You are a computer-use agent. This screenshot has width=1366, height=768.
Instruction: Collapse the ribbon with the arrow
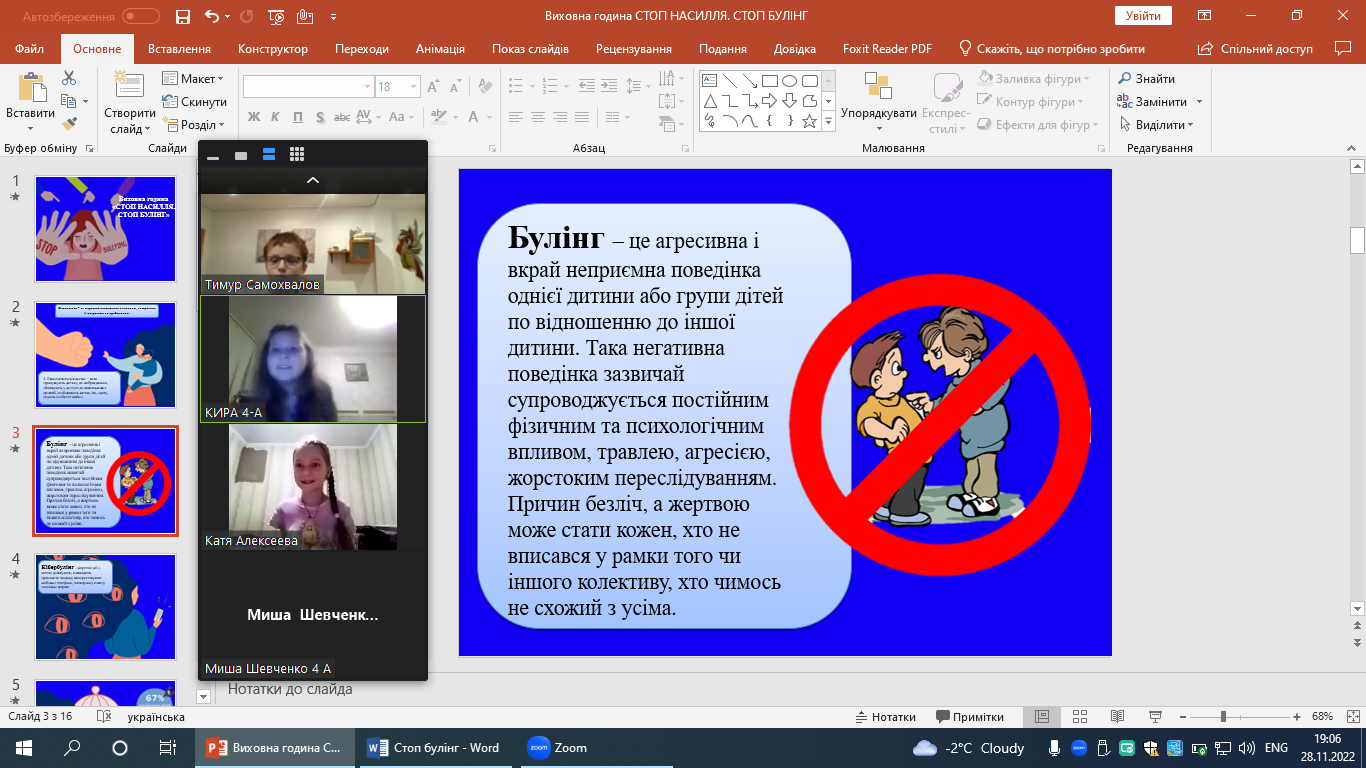(x=1350, y=147)
